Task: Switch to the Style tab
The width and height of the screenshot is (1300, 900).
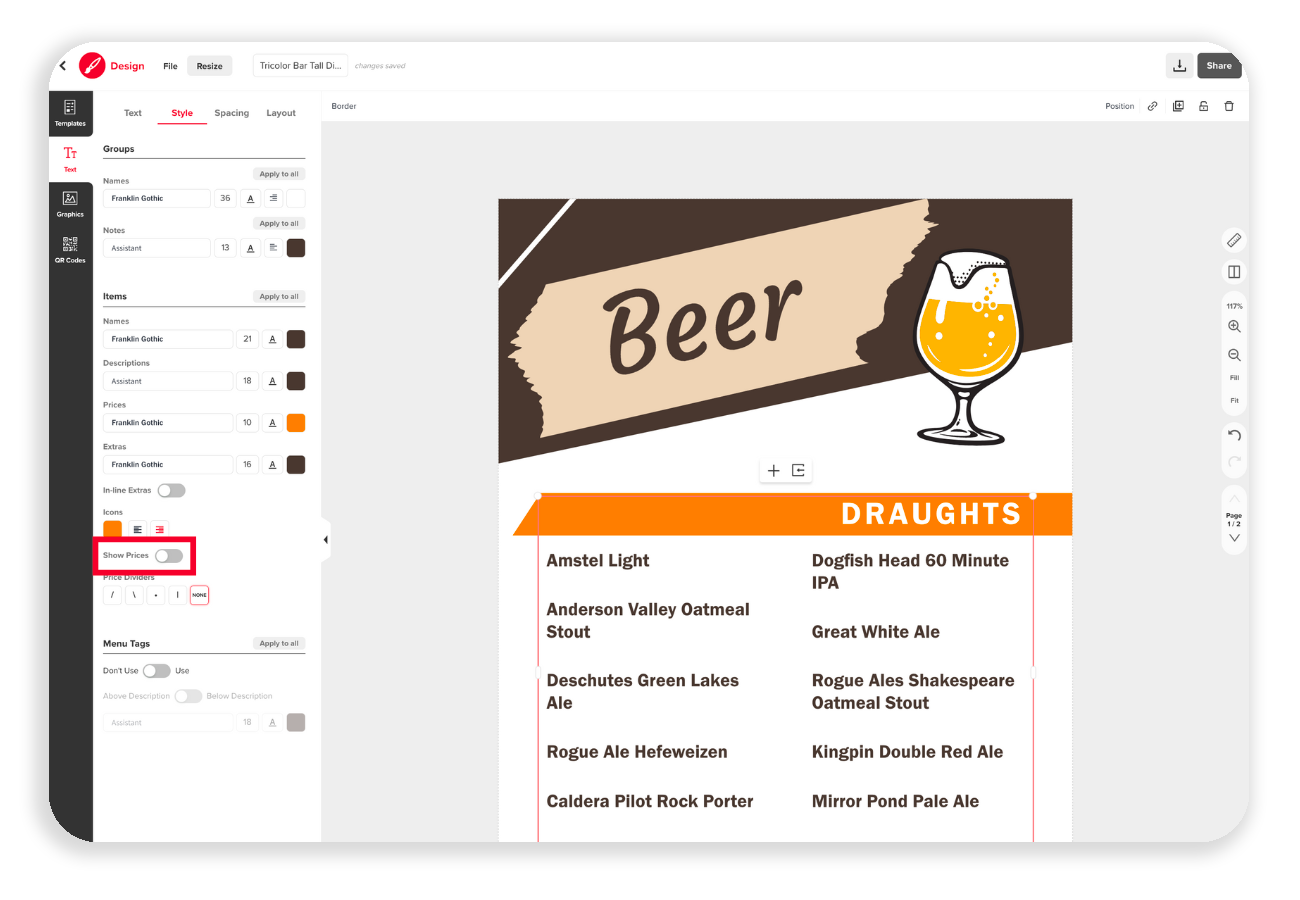Action: (x=182, y=113)
